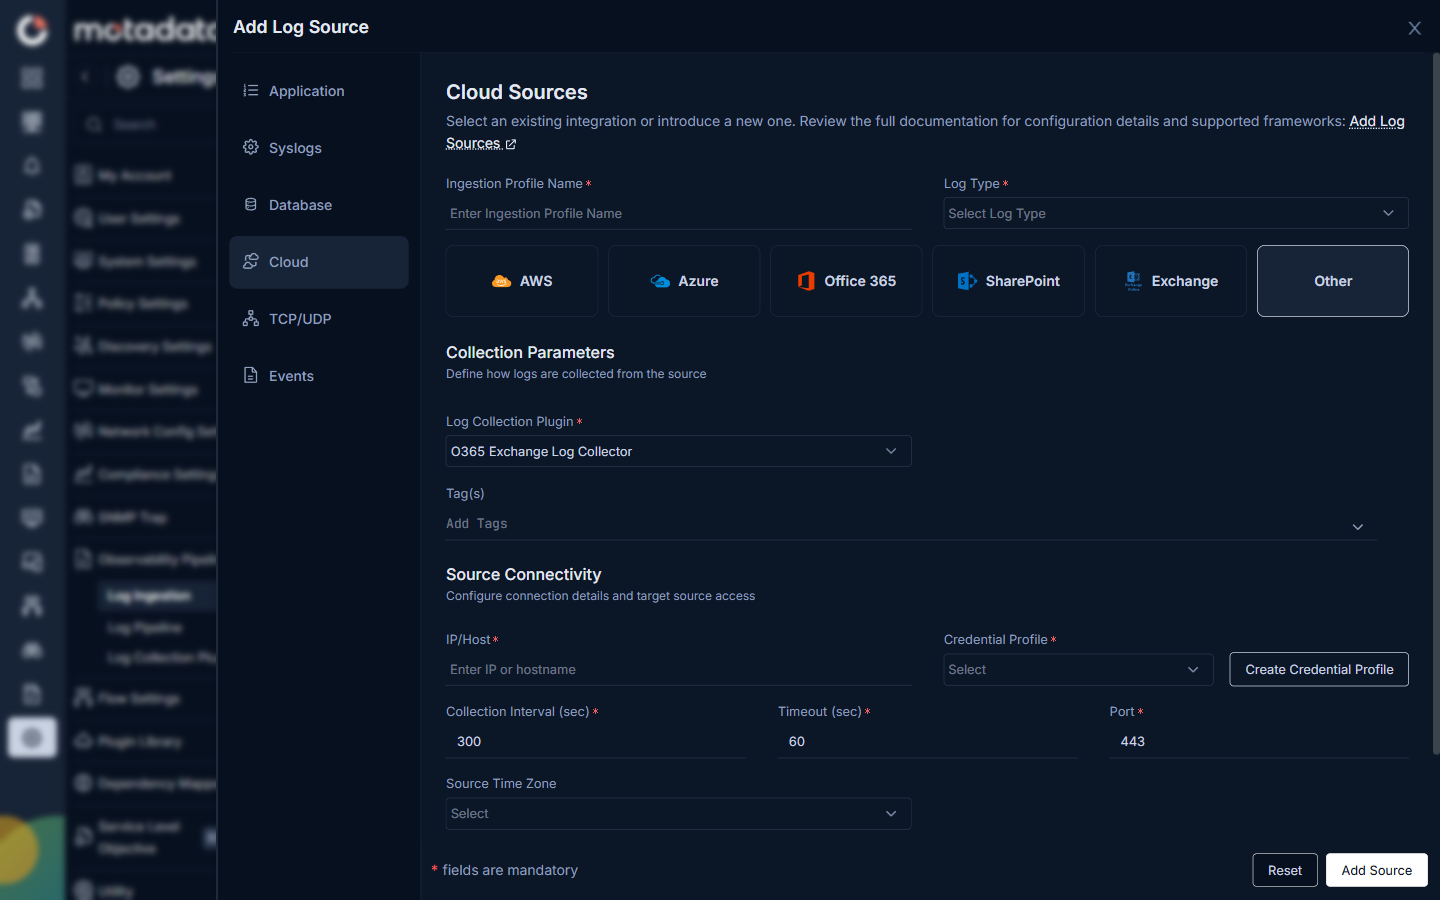1440x900 pixels.
Task: Click the Timeout field showing 60
Action: (927, 741)
